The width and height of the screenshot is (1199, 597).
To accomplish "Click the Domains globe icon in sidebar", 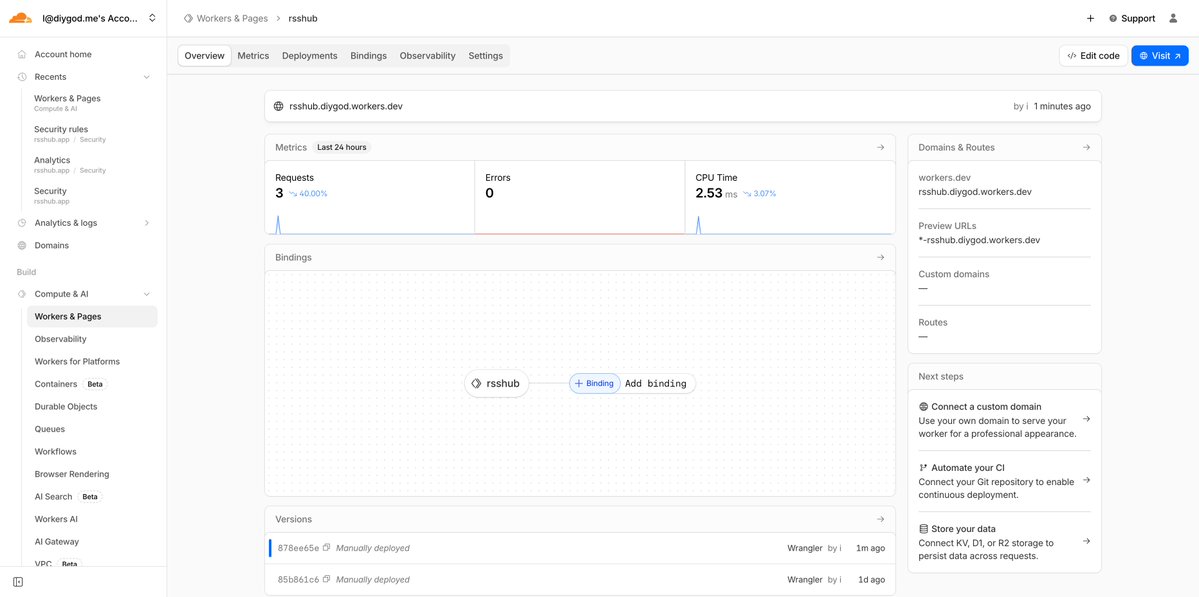I will [x=21, y=245].
